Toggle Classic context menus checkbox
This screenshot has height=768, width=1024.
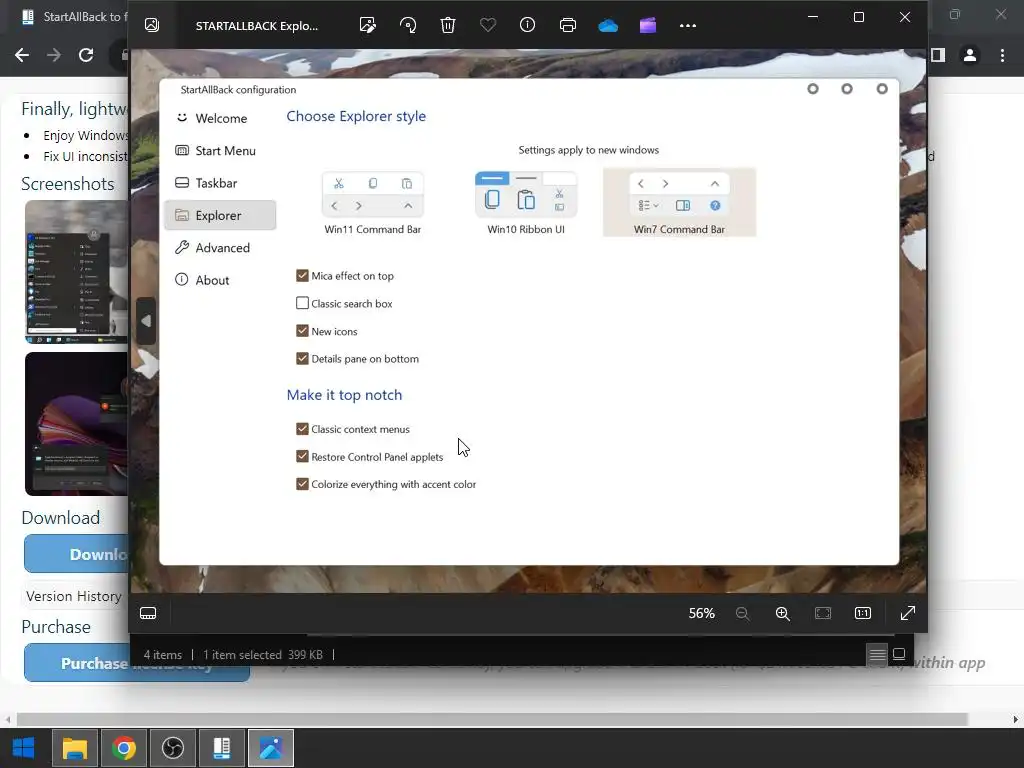[x=302, y=428]
